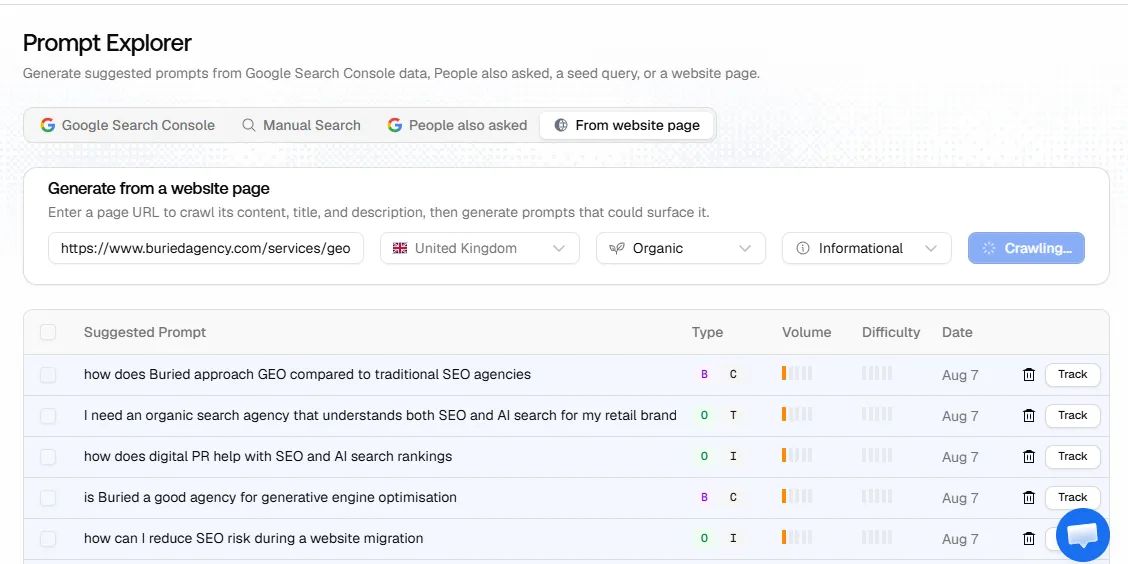Click the O badge on retail brand row
The height and width of the screenshot is (564, 1128).
pyautogui.click(x=704, y=416)
